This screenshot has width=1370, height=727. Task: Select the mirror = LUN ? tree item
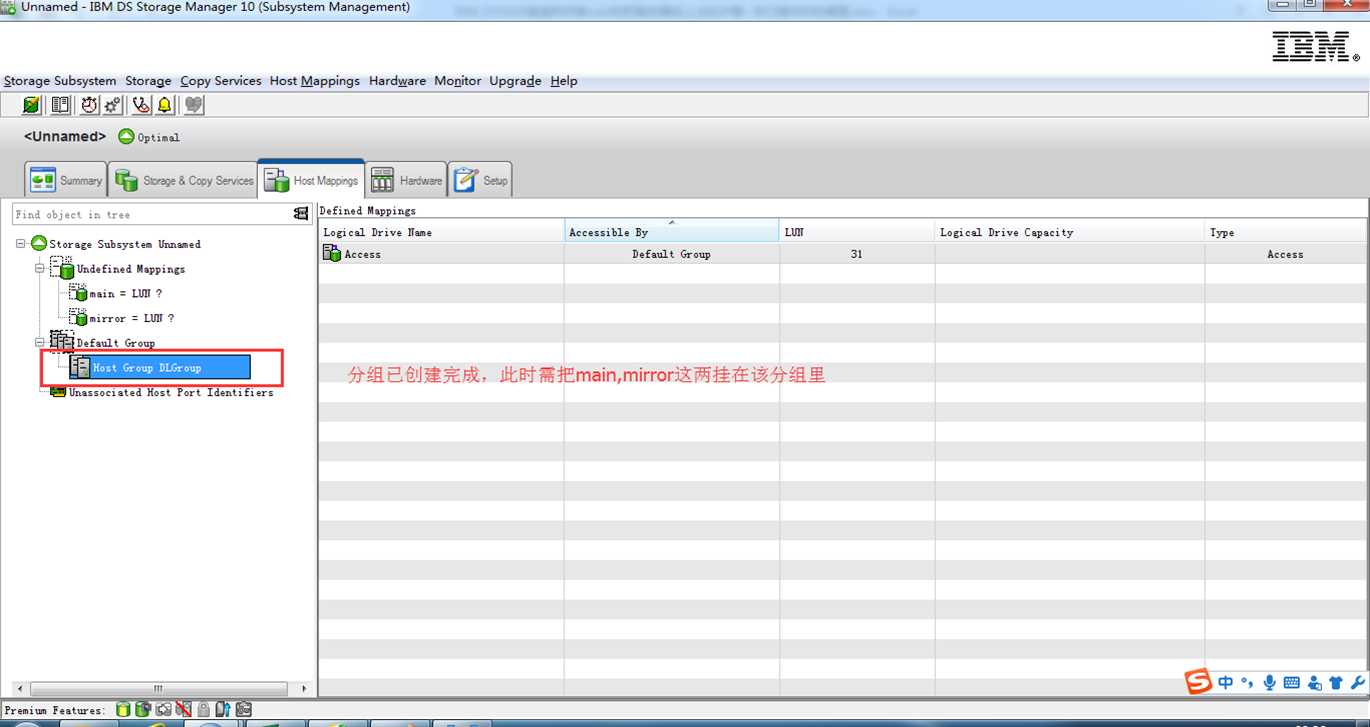pyautogui.click(x=132, y=318)
